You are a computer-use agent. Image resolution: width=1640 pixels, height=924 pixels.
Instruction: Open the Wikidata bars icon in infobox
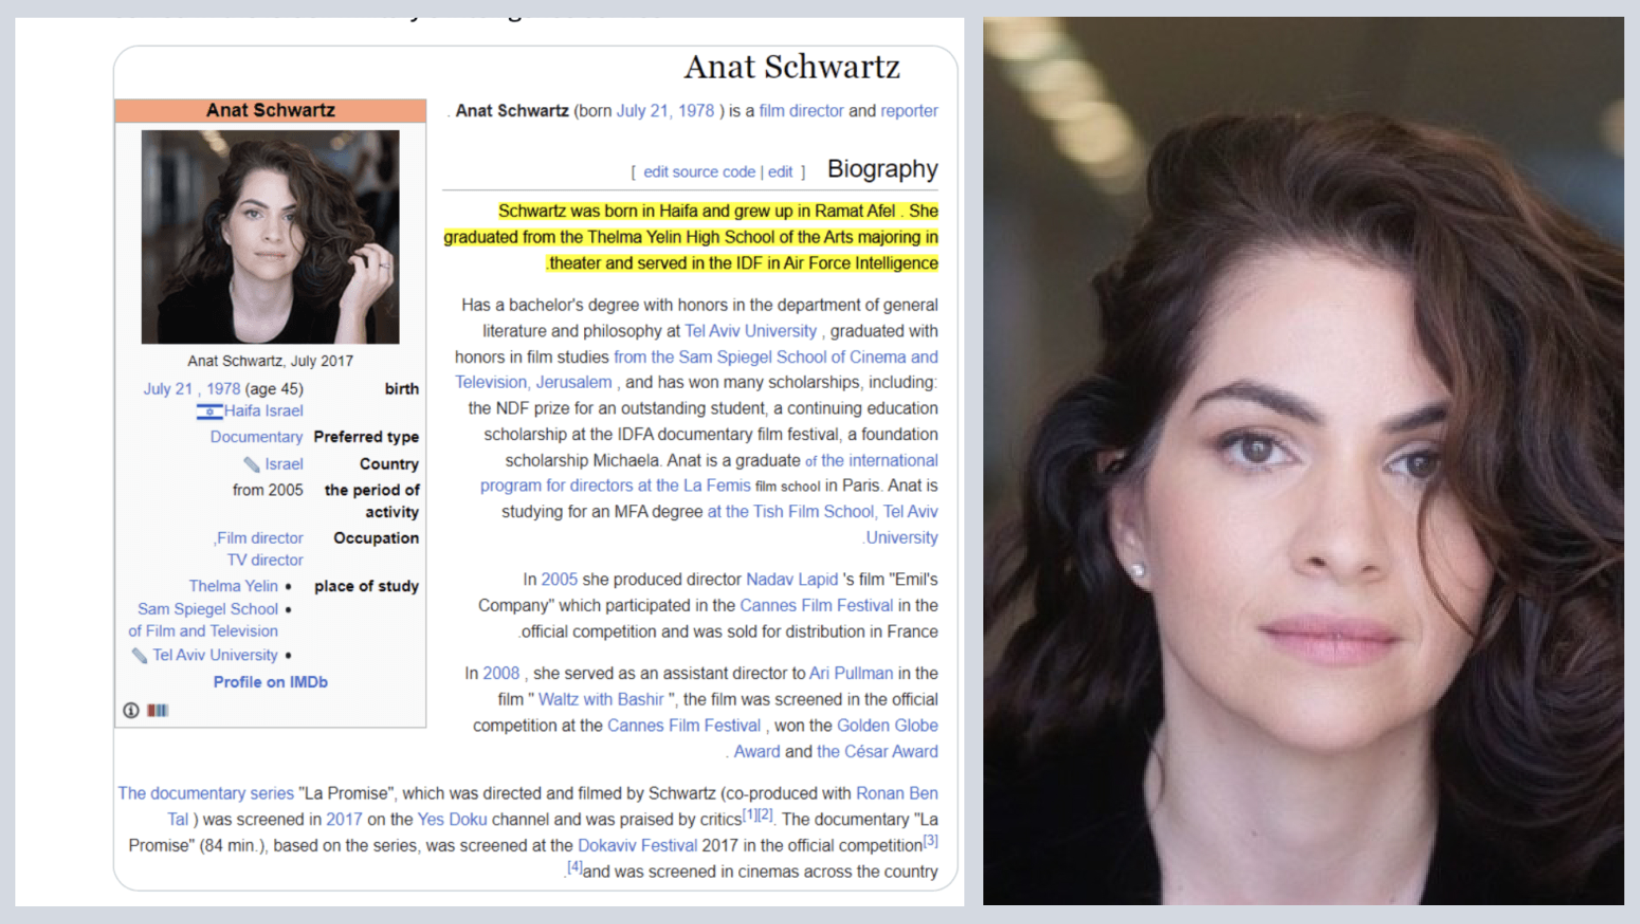coord(158,710)
